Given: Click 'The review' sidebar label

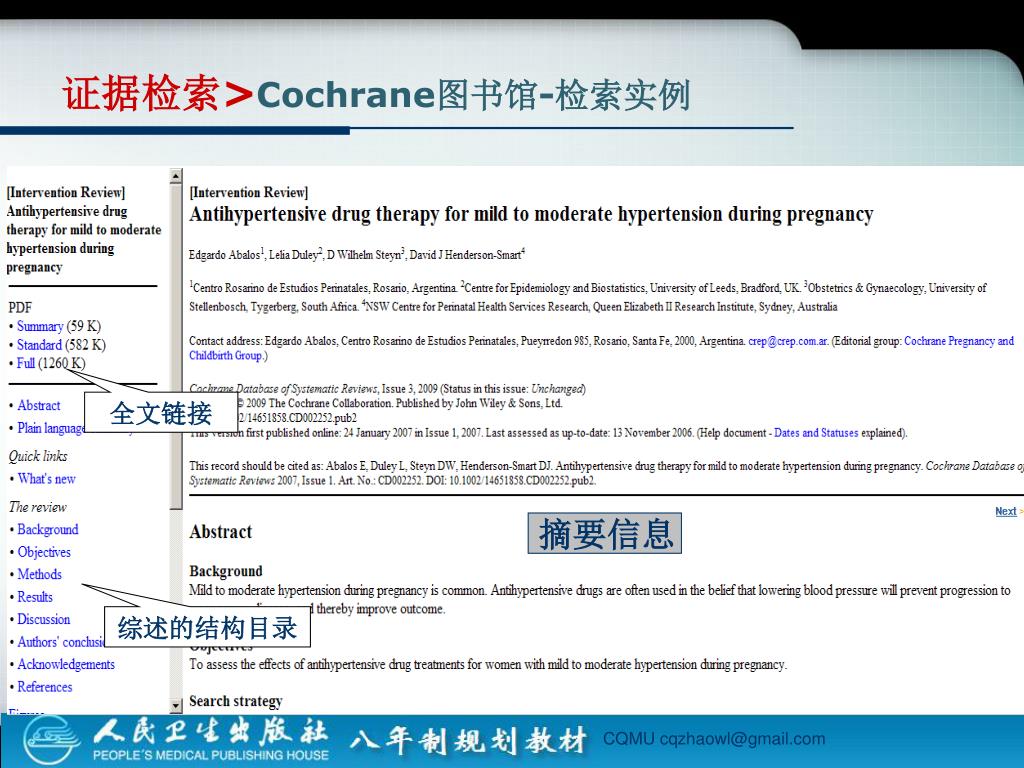Looking at the screenshot, I should click(x=38, y=507).
